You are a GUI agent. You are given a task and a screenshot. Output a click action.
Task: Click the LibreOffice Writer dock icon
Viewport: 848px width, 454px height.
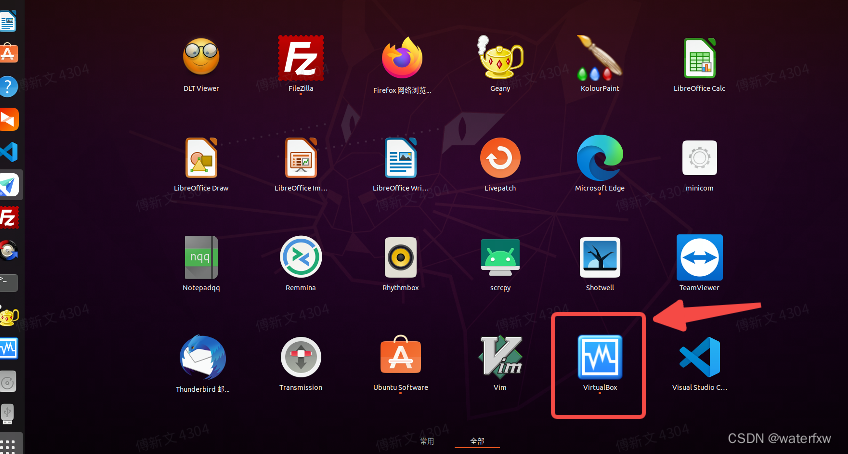pyautogui.click(x=8, y=22)
